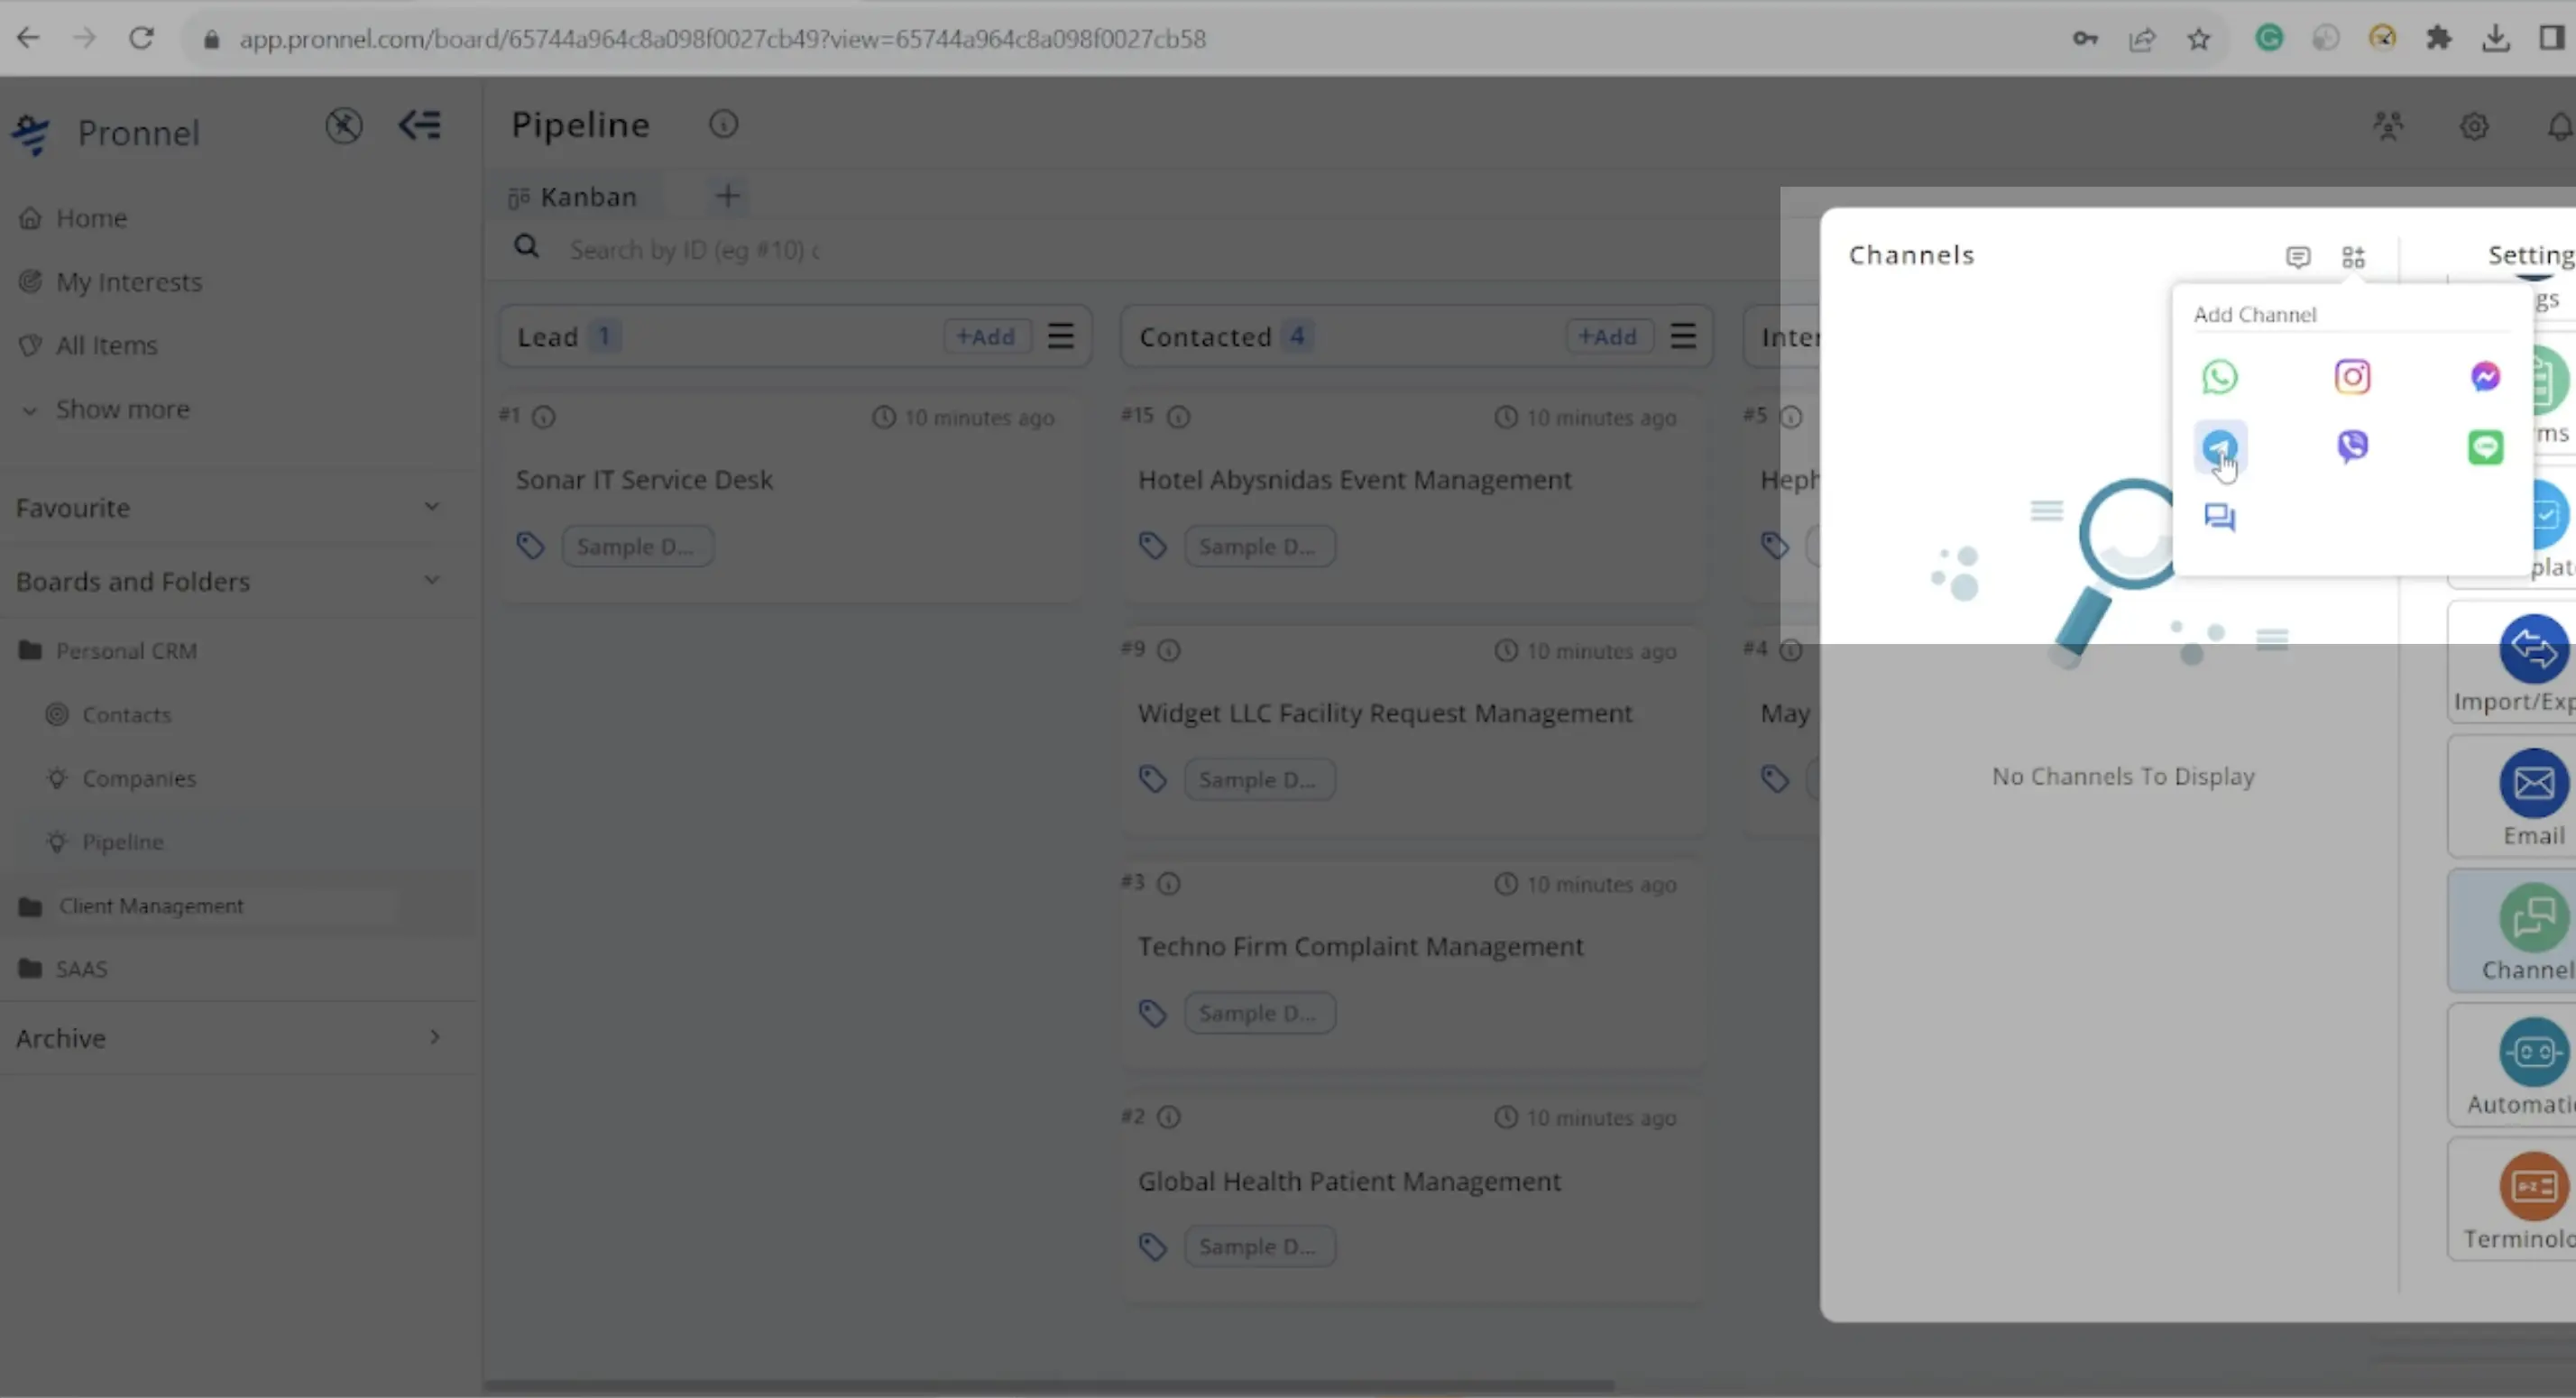Open Channels settings tile

pos(2512,931)
